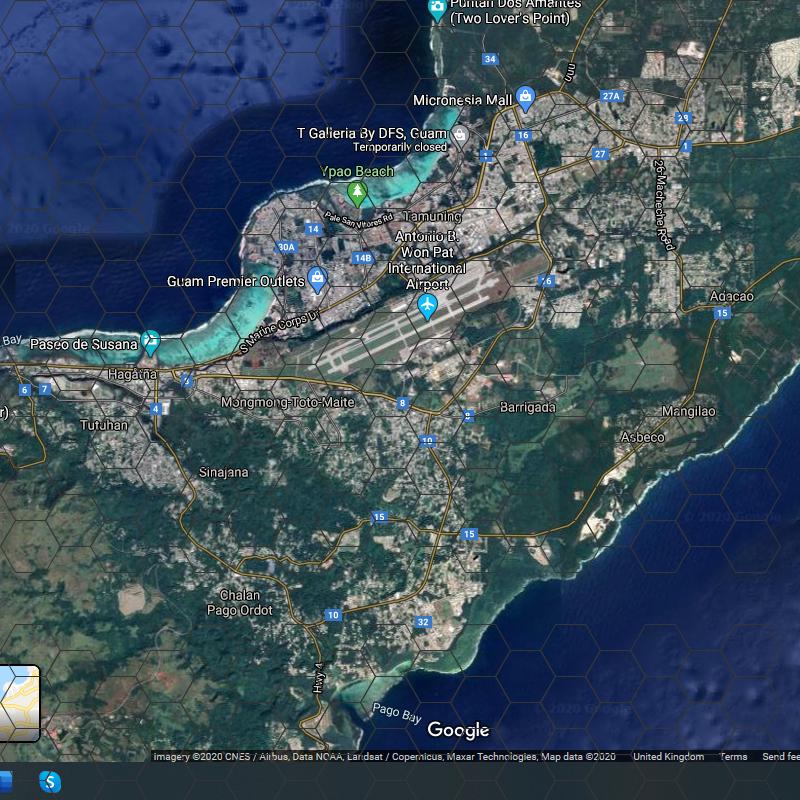Click the route 27A shield
The image size is (800, 800).
pos(611,96)
